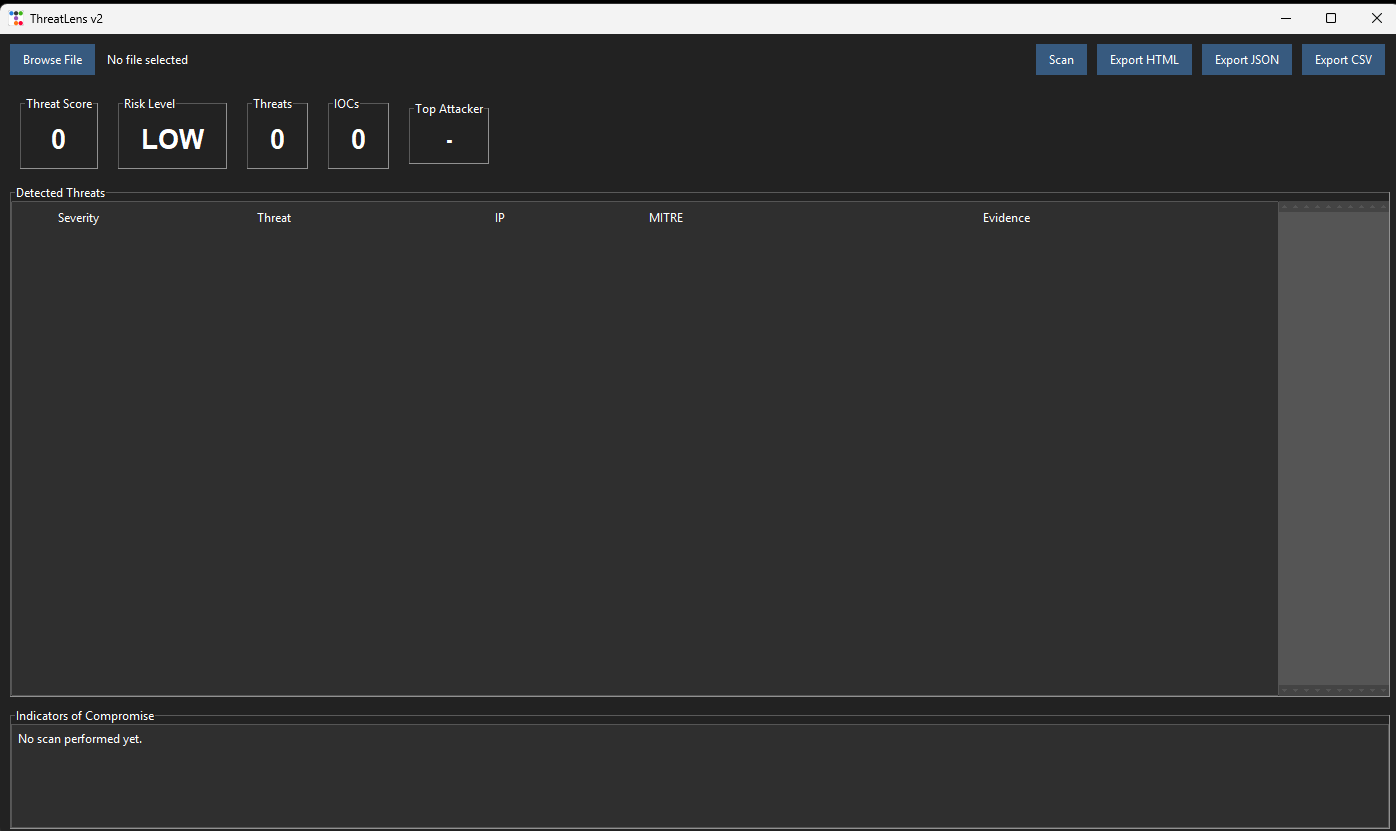The width and height of the screenshot is (1396, 831).
Task: Click the Export JSON button
Action: tap(1247, 59)
